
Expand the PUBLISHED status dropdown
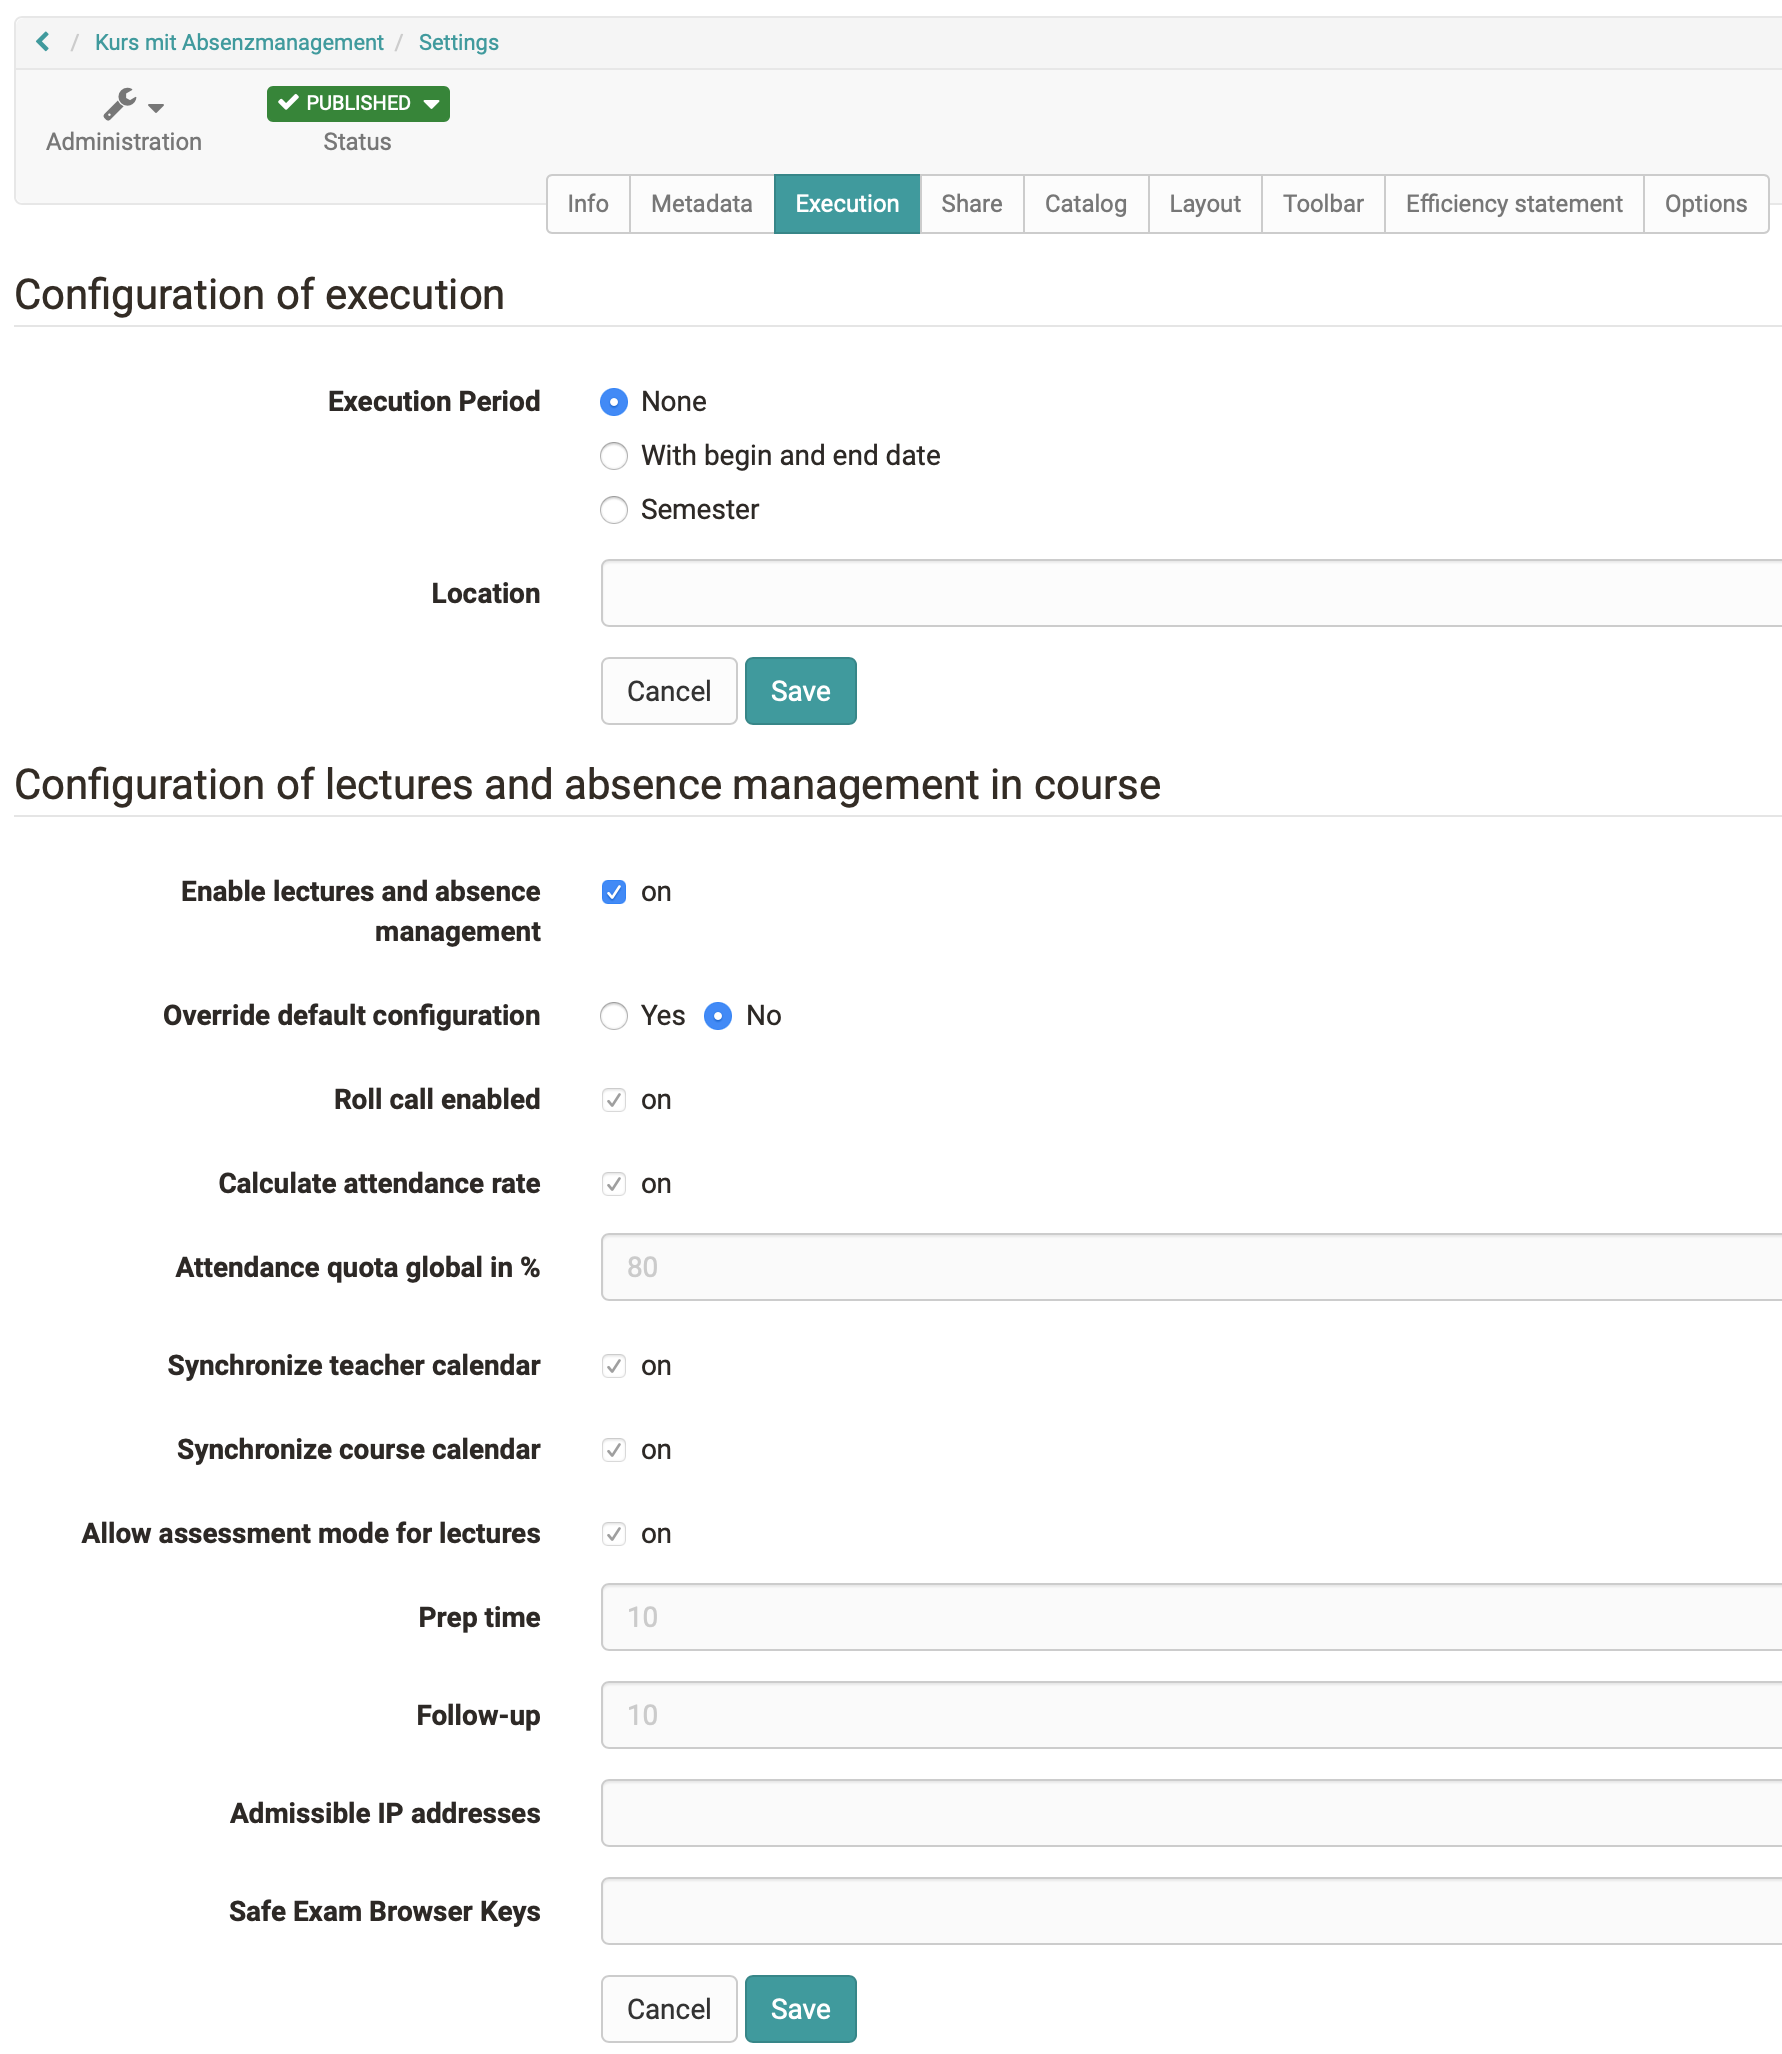pyautogui.click(x=358, y=103)
